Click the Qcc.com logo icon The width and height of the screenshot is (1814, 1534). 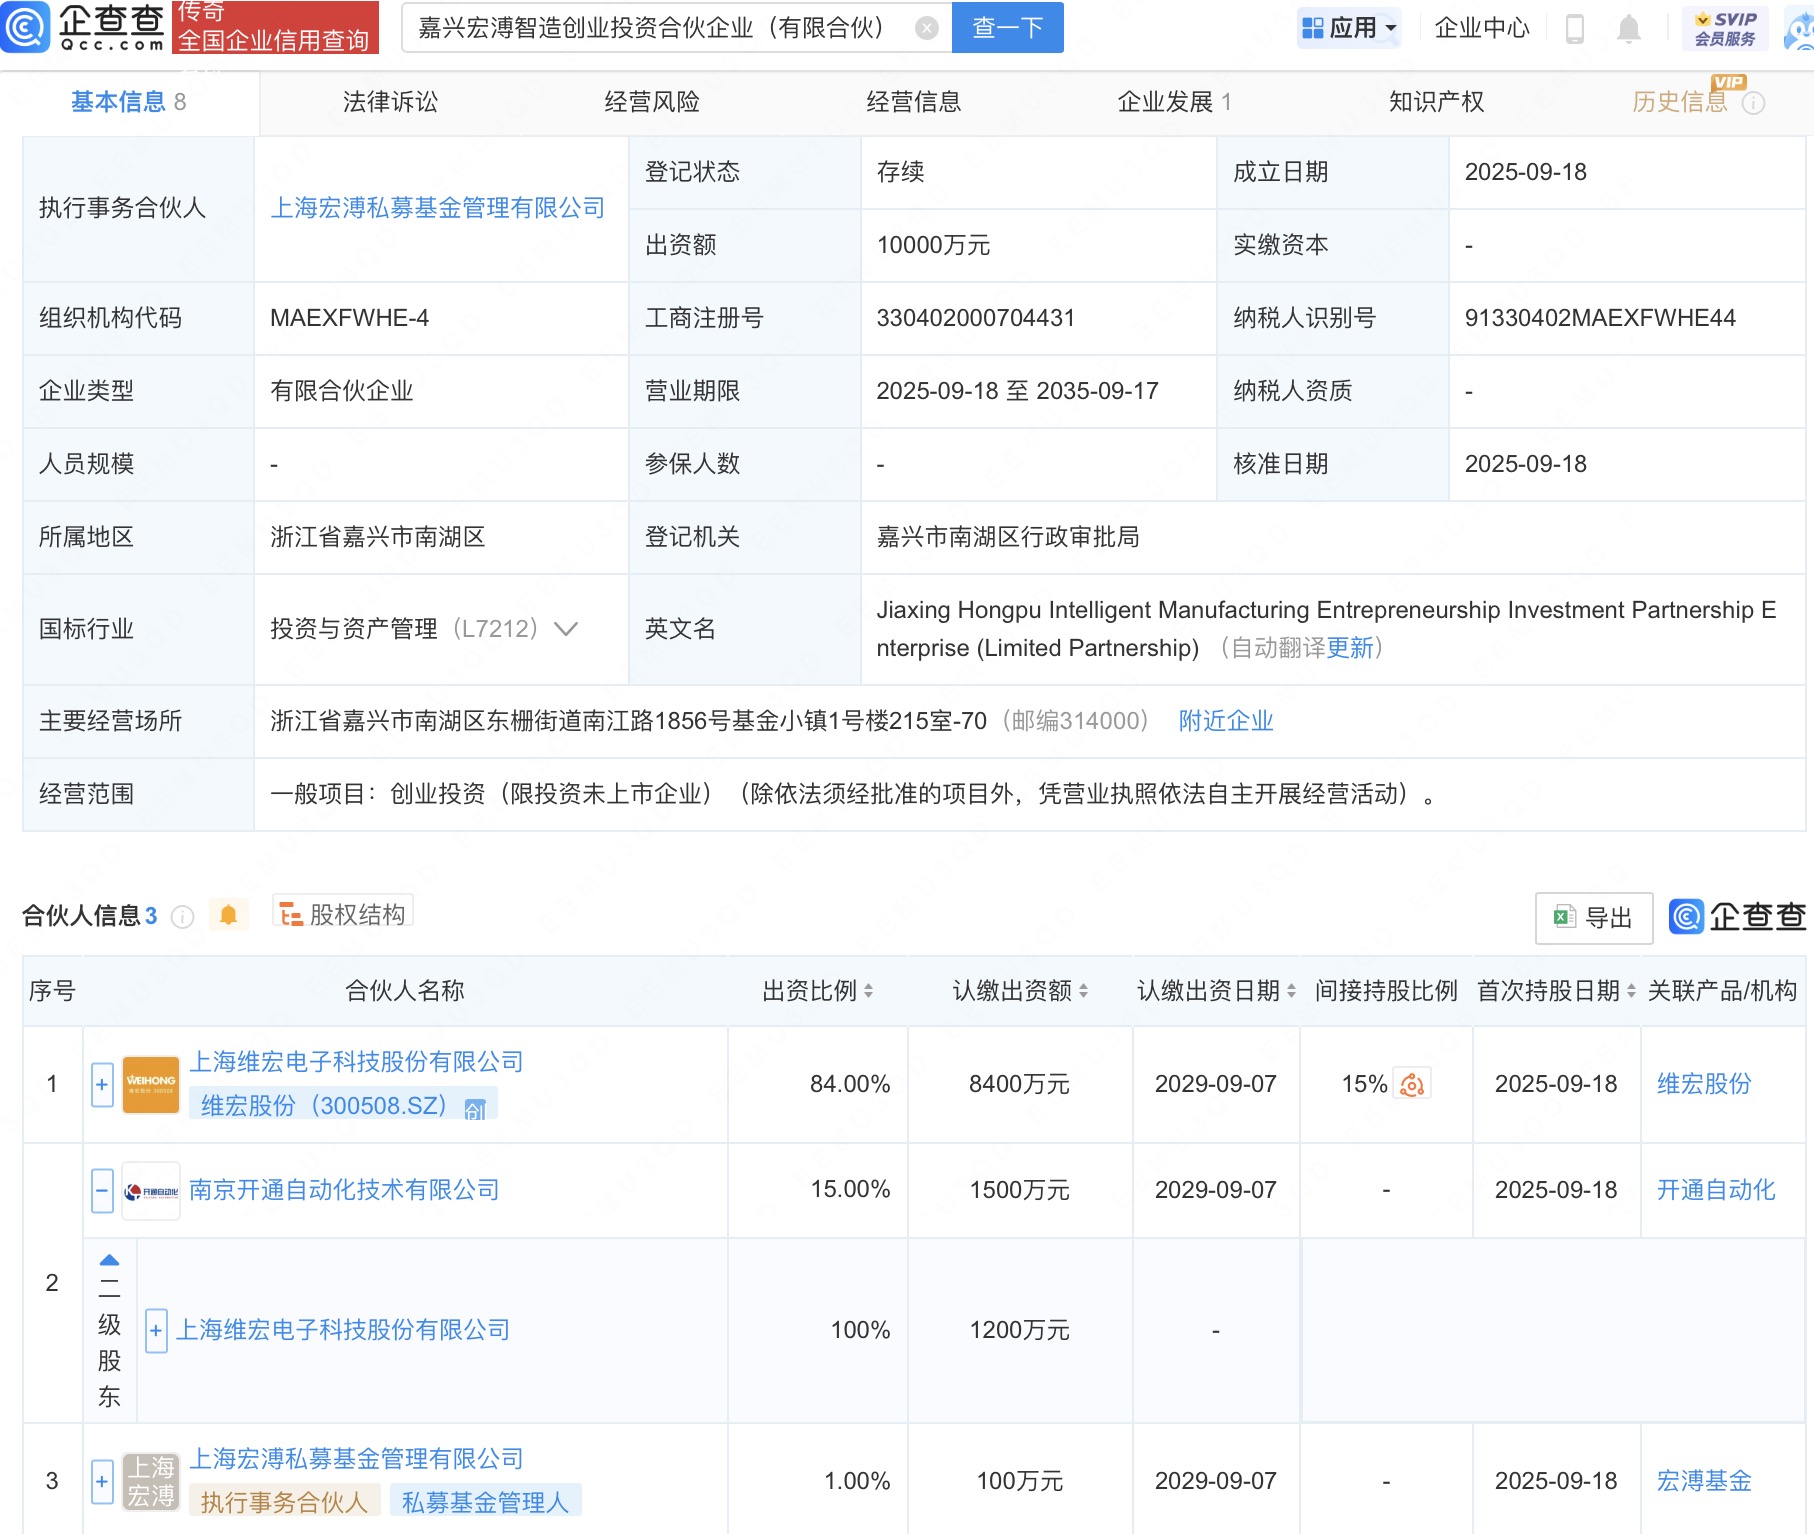25,27
